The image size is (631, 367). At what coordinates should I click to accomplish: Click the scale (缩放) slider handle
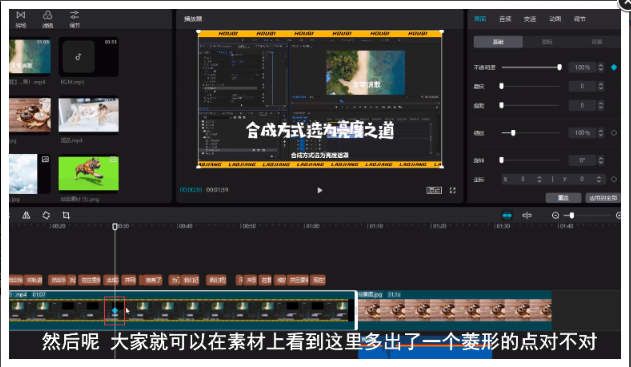[513, 133]
